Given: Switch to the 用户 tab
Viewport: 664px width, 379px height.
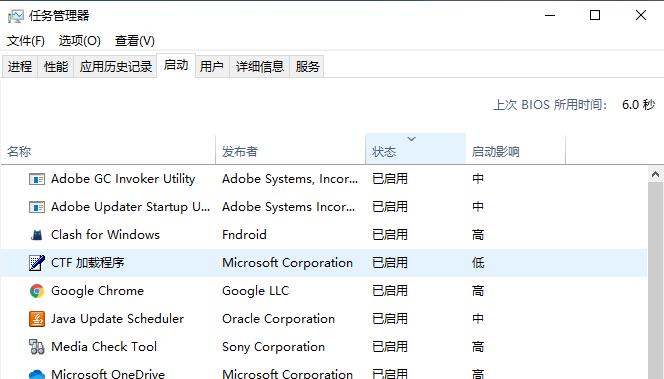Looking at the screenshot, I should [x=212, y=66].
